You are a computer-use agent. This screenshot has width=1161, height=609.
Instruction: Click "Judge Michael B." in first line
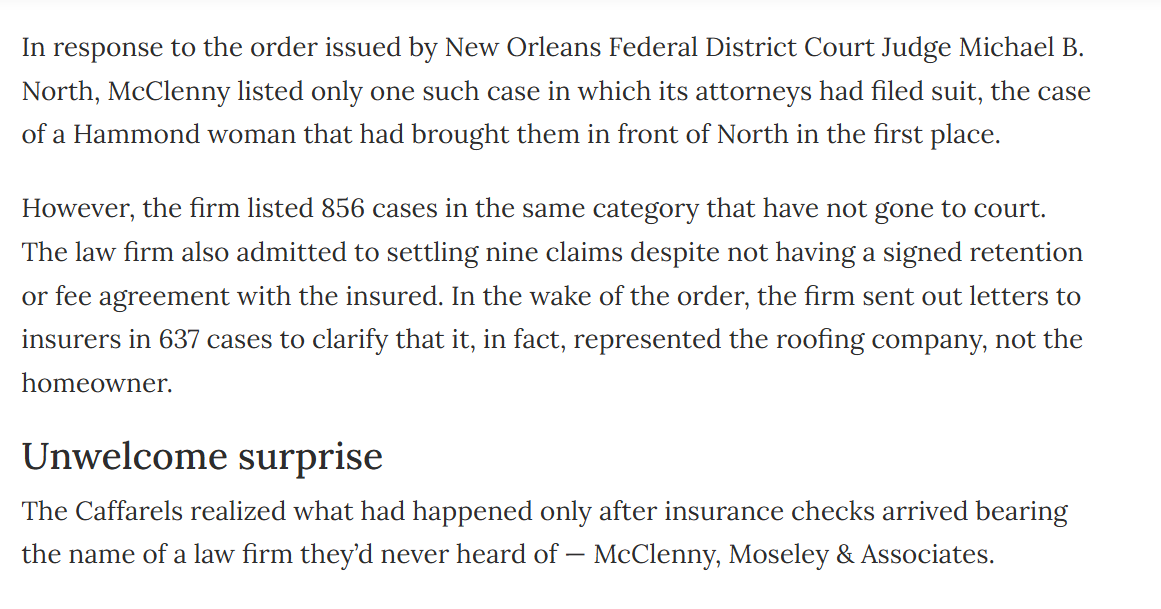(983, 47)
